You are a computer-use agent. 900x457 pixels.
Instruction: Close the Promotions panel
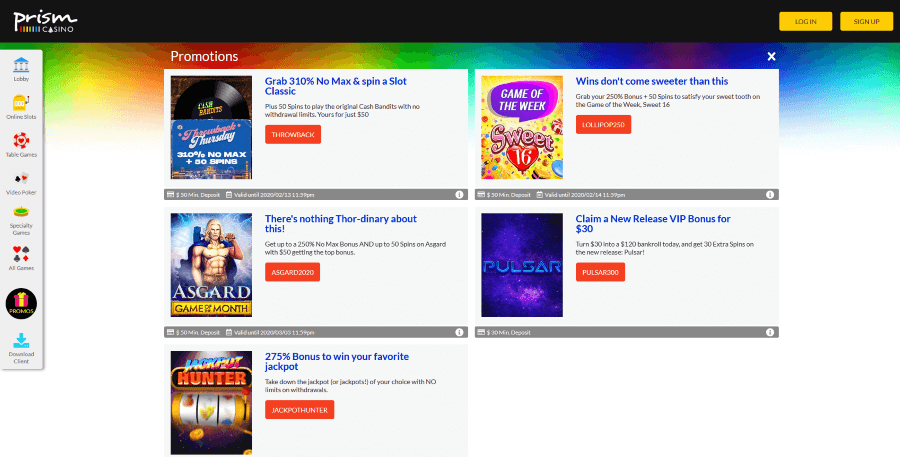coord(771,56)
